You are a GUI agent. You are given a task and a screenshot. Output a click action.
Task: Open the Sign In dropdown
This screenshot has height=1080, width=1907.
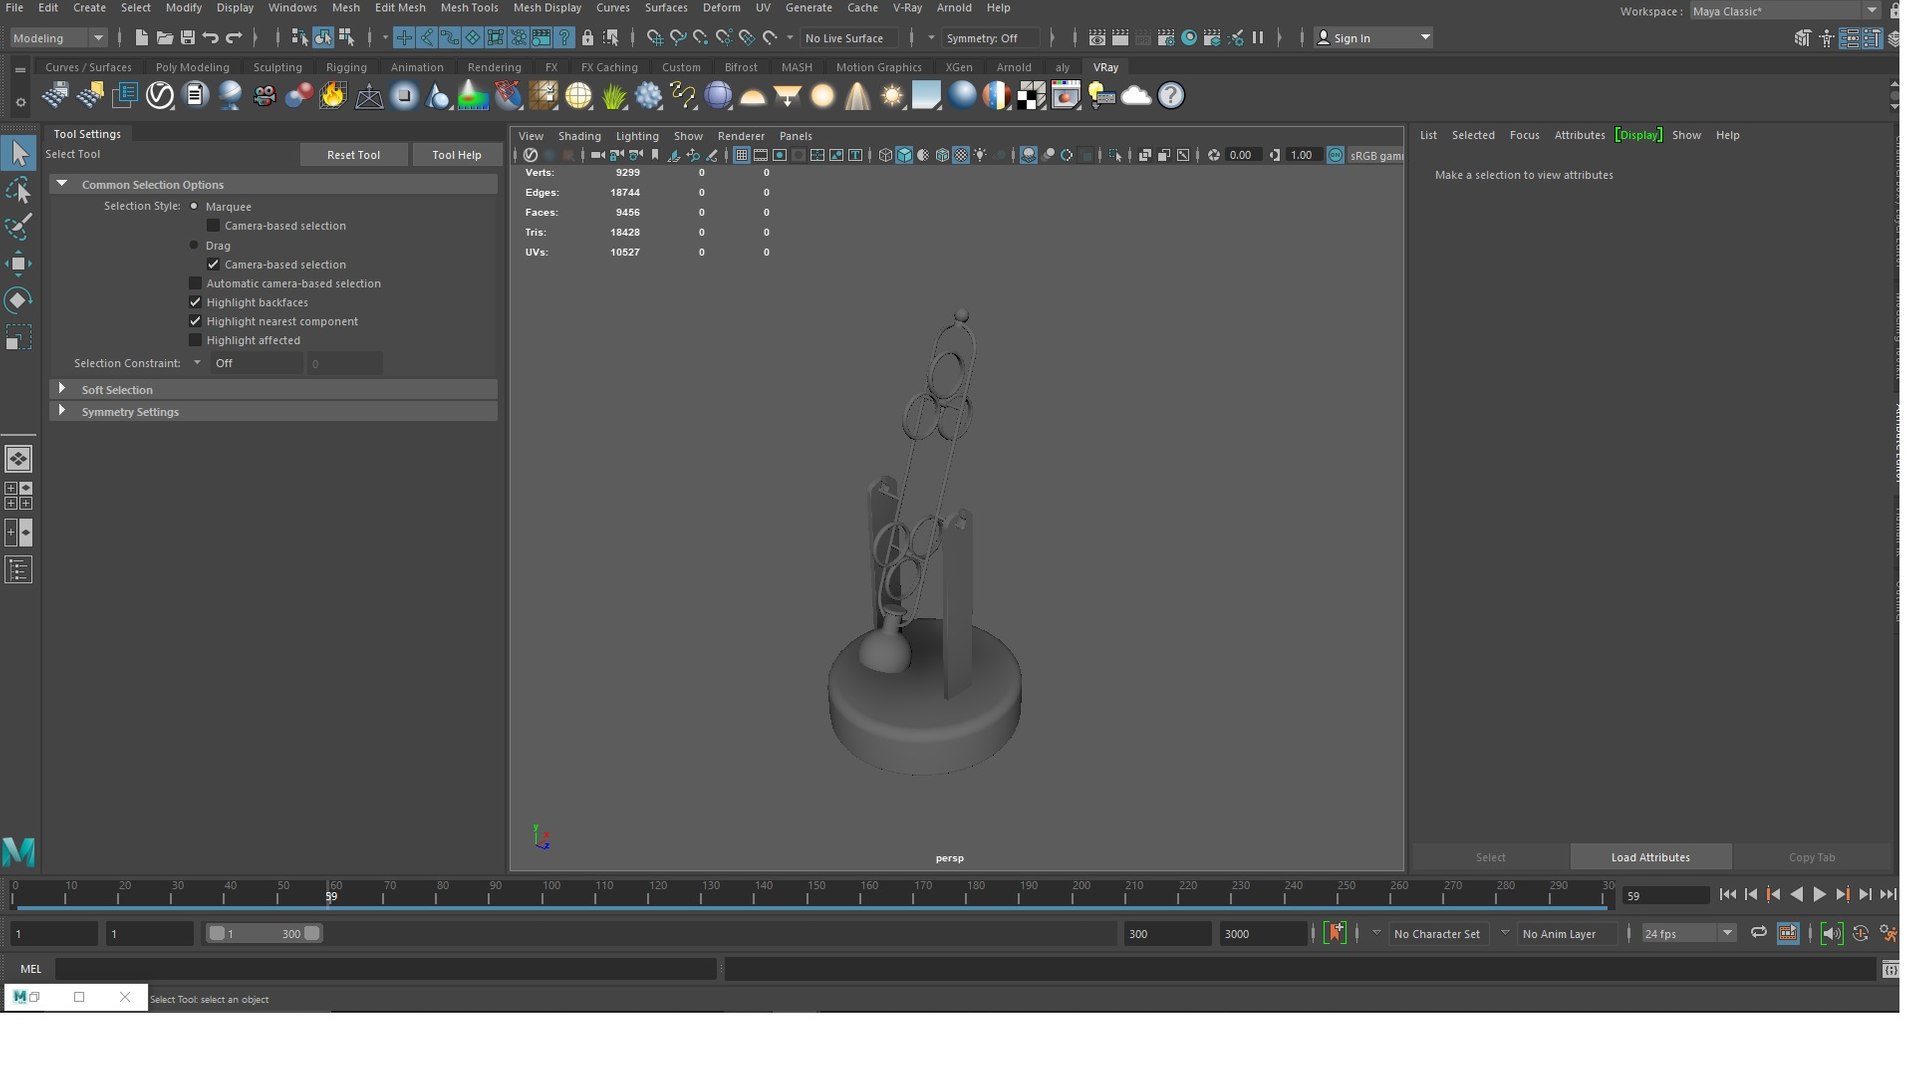1374,38
